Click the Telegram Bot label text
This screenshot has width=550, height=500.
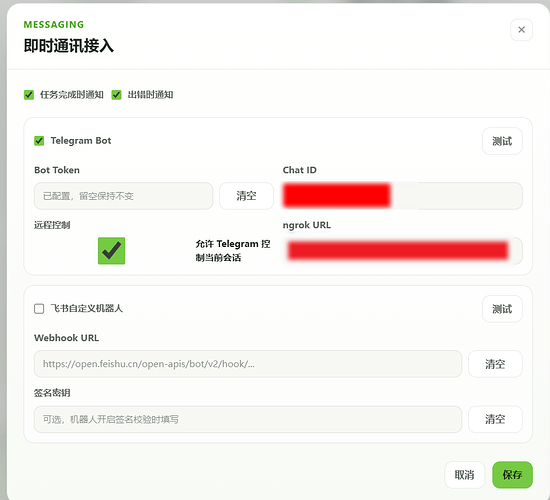click(x=81, y=141)
